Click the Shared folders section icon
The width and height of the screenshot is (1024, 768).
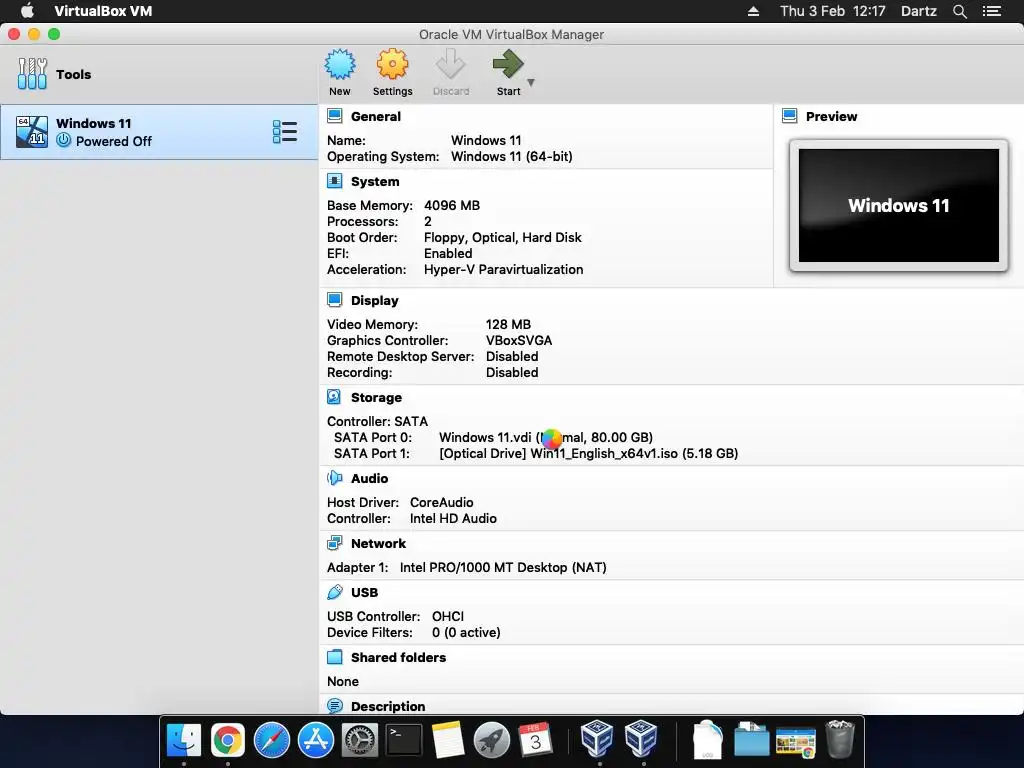334,657
